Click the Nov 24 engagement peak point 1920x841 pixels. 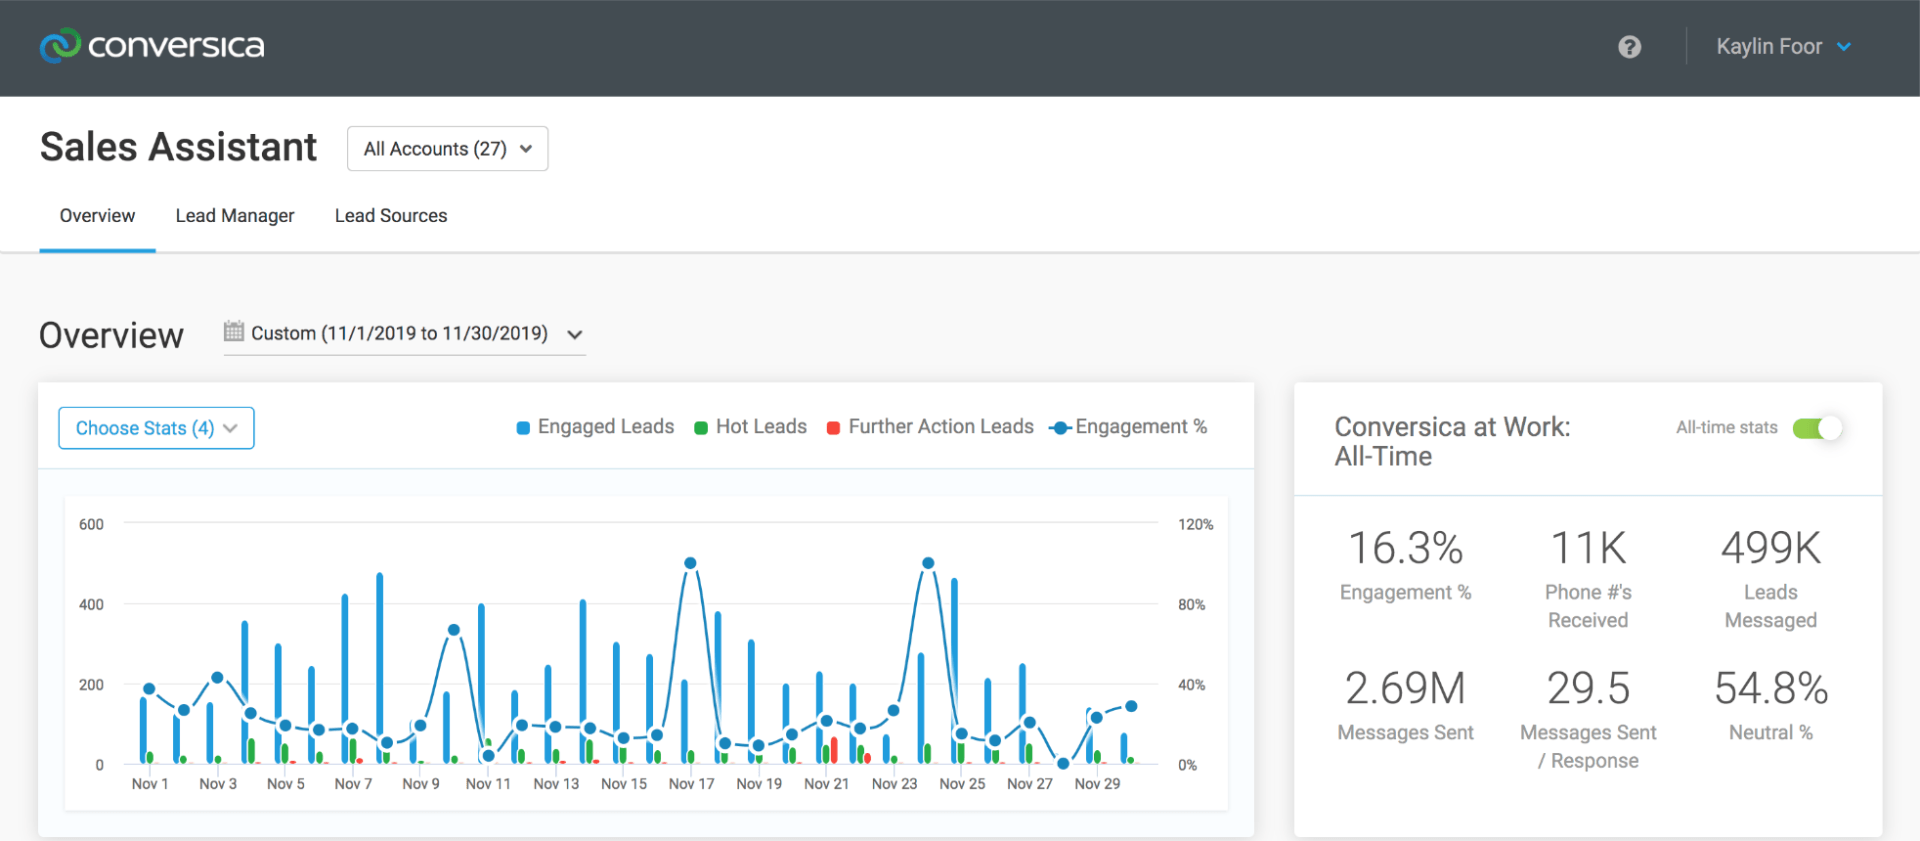[928, 563]
